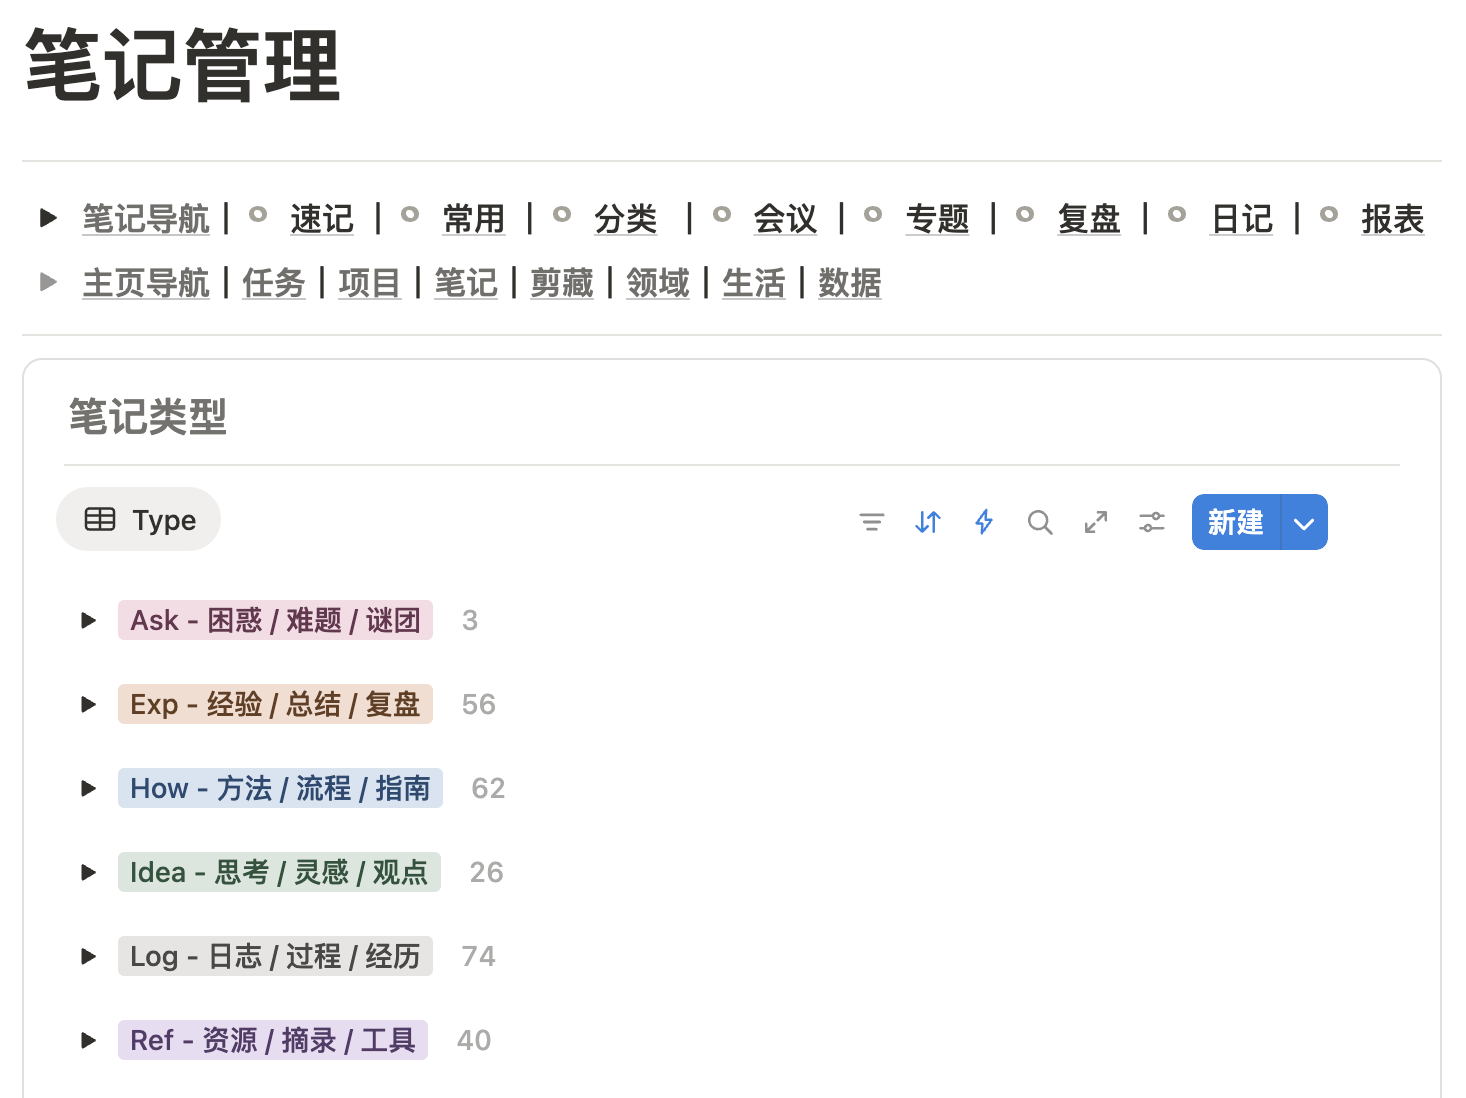
Task: Open the 任务 navigation link
Action: point(273,284)
